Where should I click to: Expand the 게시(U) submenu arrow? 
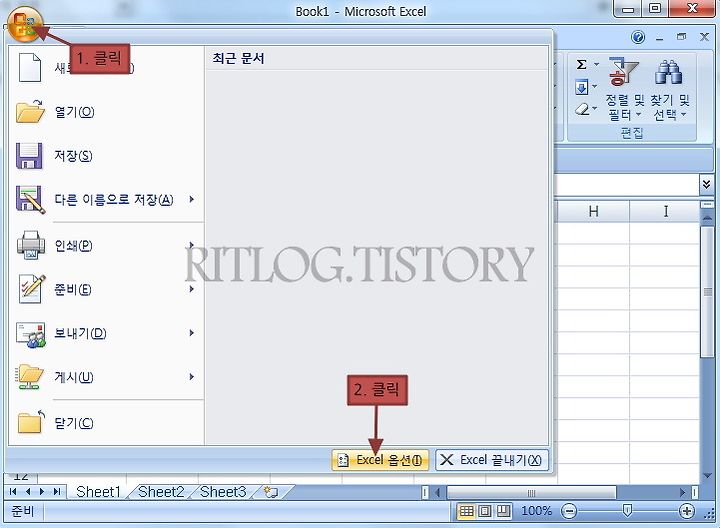pyautogui.click(x=191, y=376)
